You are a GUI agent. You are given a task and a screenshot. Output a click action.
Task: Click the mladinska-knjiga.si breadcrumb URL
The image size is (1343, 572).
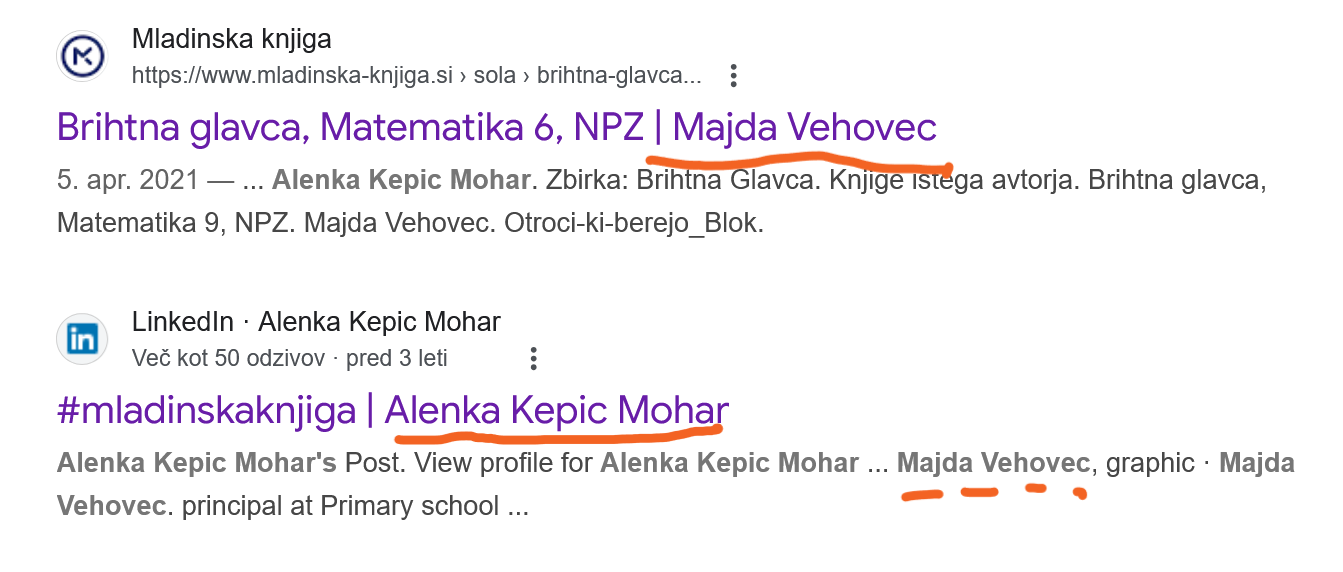coord(416,76)
